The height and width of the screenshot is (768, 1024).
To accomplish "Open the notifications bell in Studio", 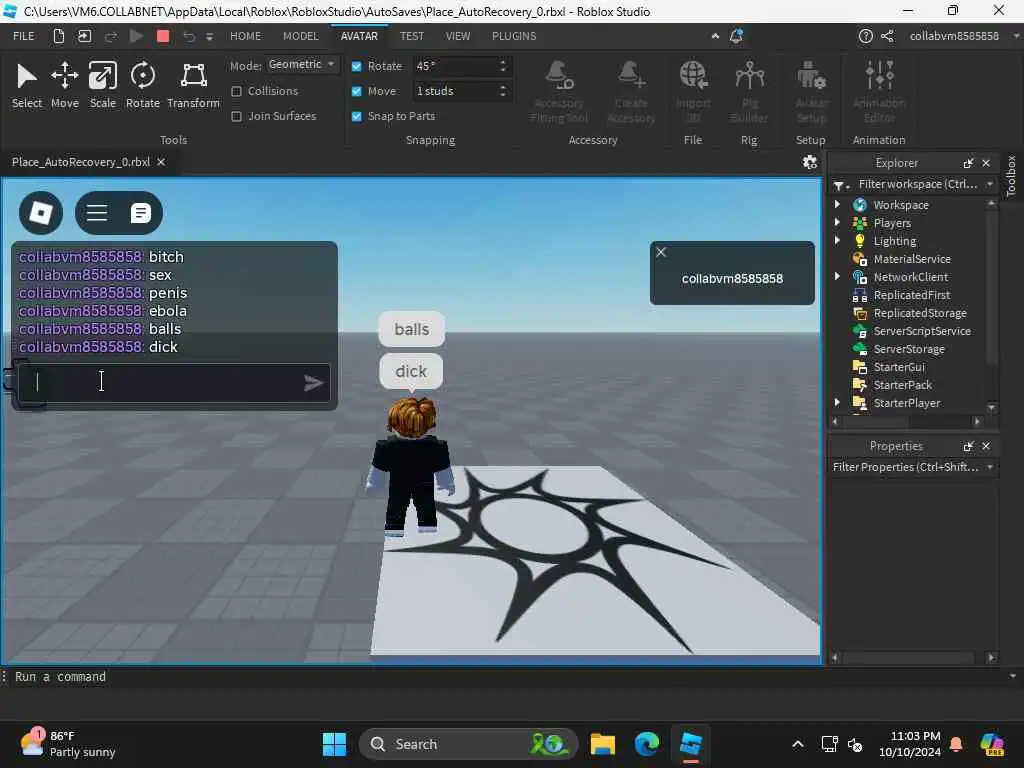I will pos(737,36).
